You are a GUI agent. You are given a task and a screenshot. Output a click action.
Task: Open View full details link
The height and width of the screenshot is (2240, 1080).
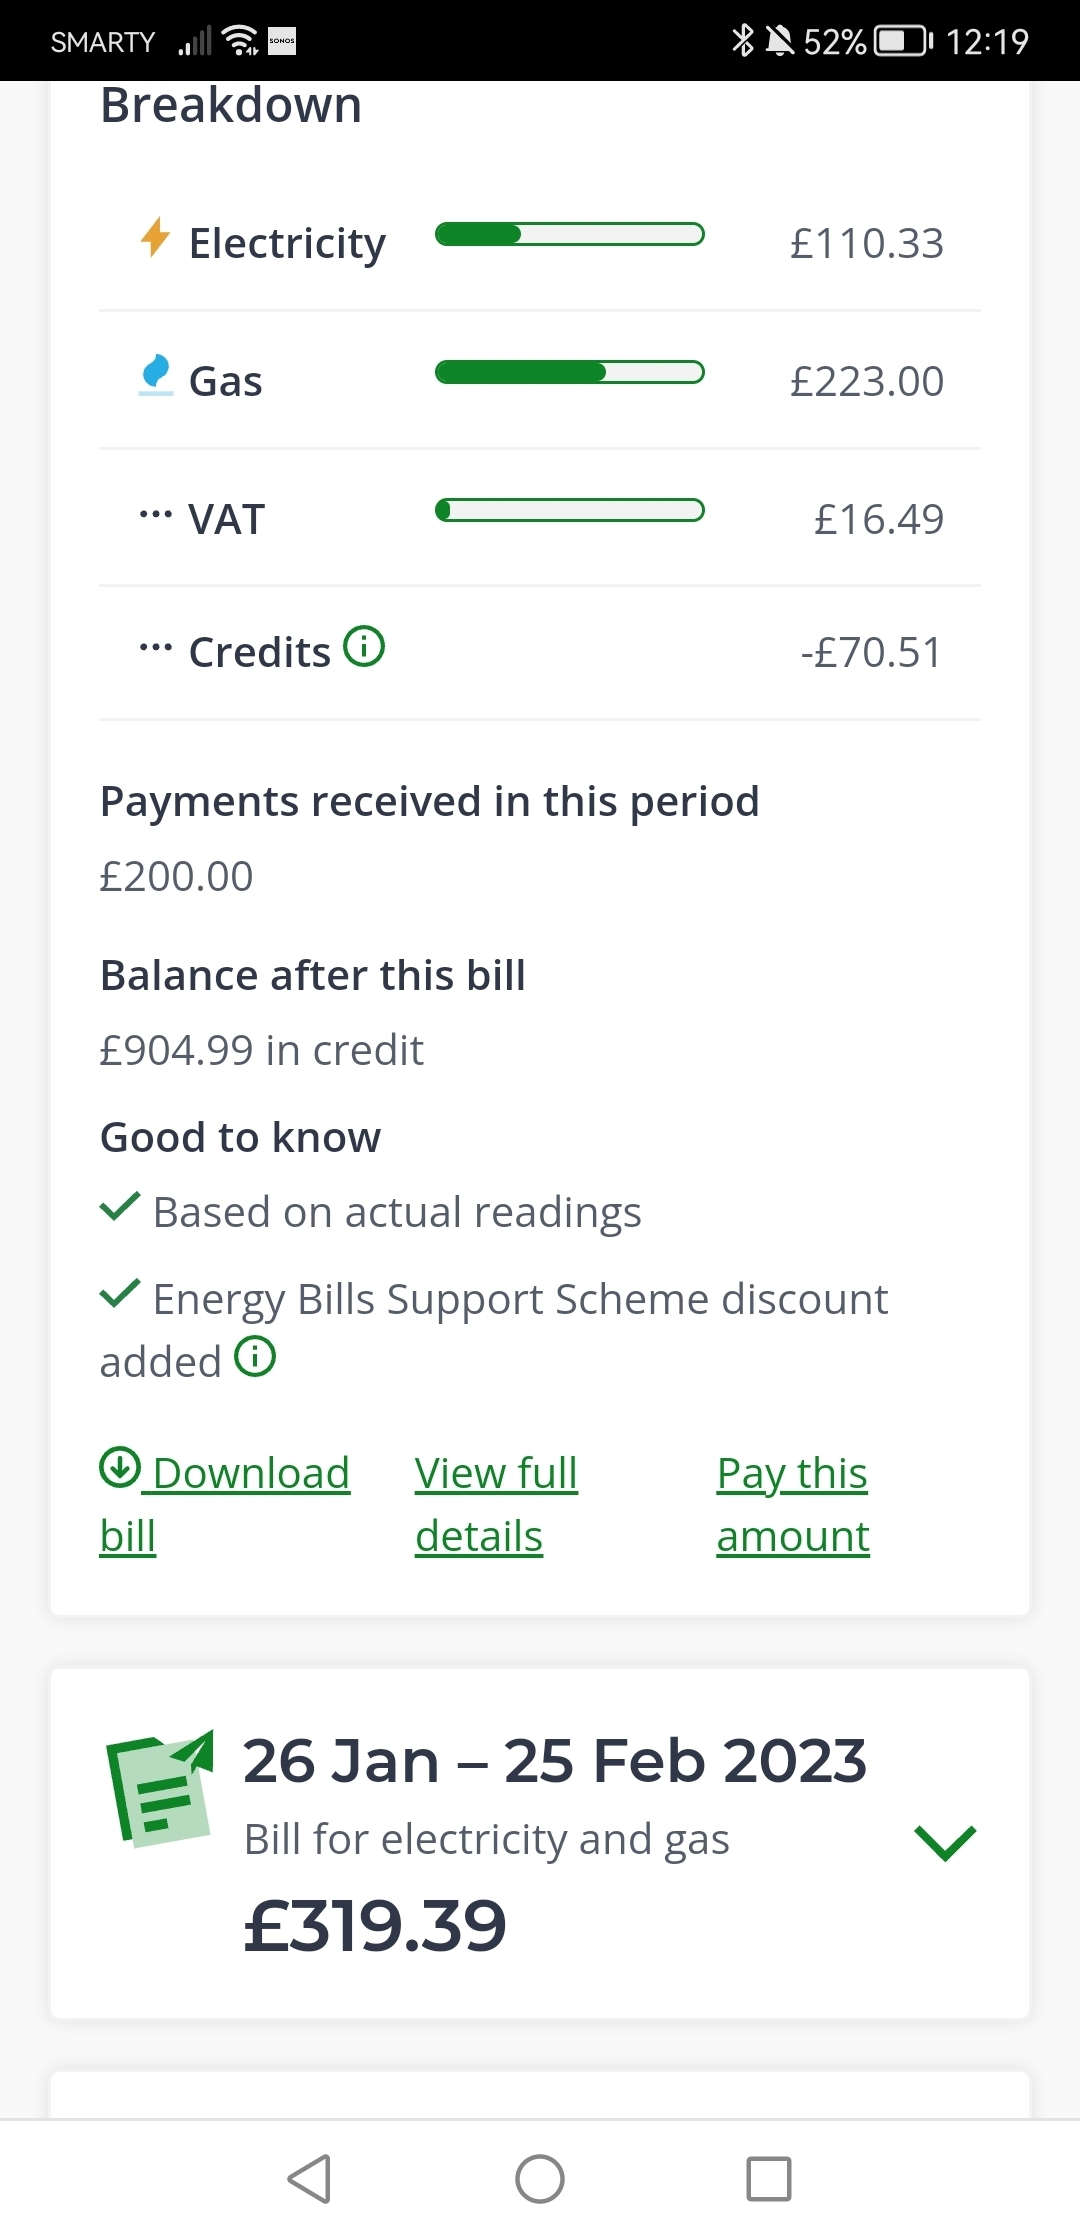point(497,1504)
